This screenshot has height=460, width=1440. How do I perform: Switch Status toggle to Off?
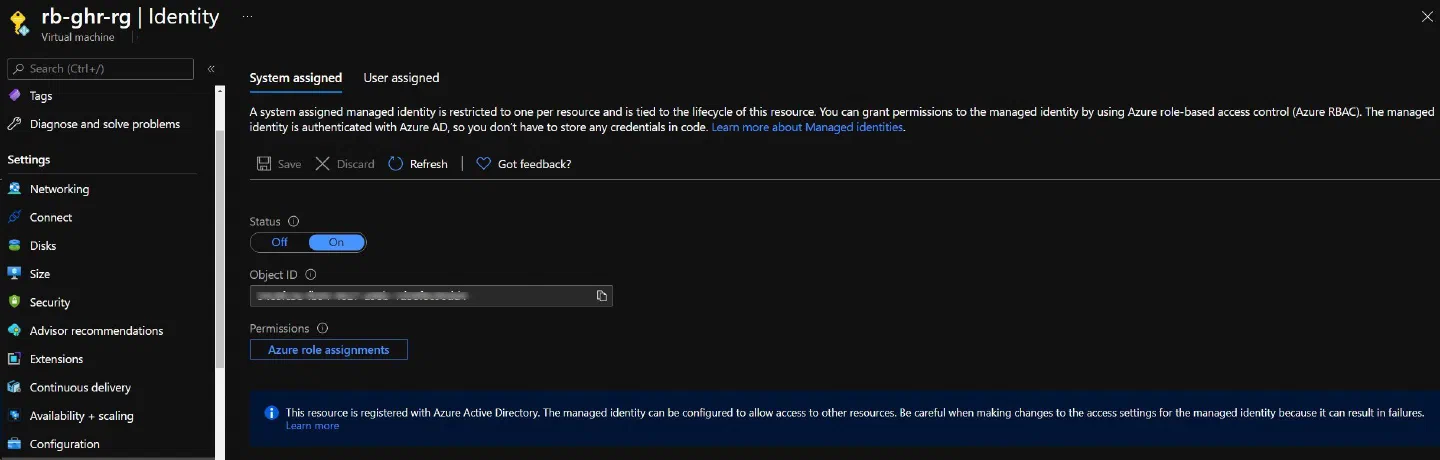pos(279,242)
